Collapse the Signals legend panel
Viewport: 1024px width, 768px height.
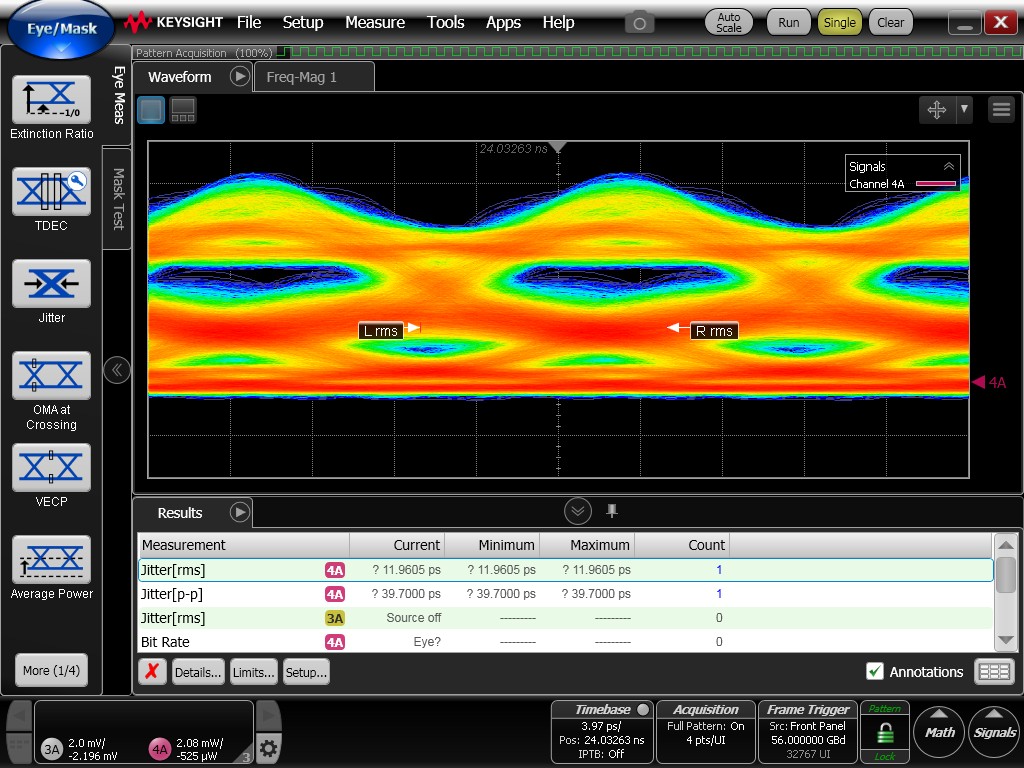(948, 167)
